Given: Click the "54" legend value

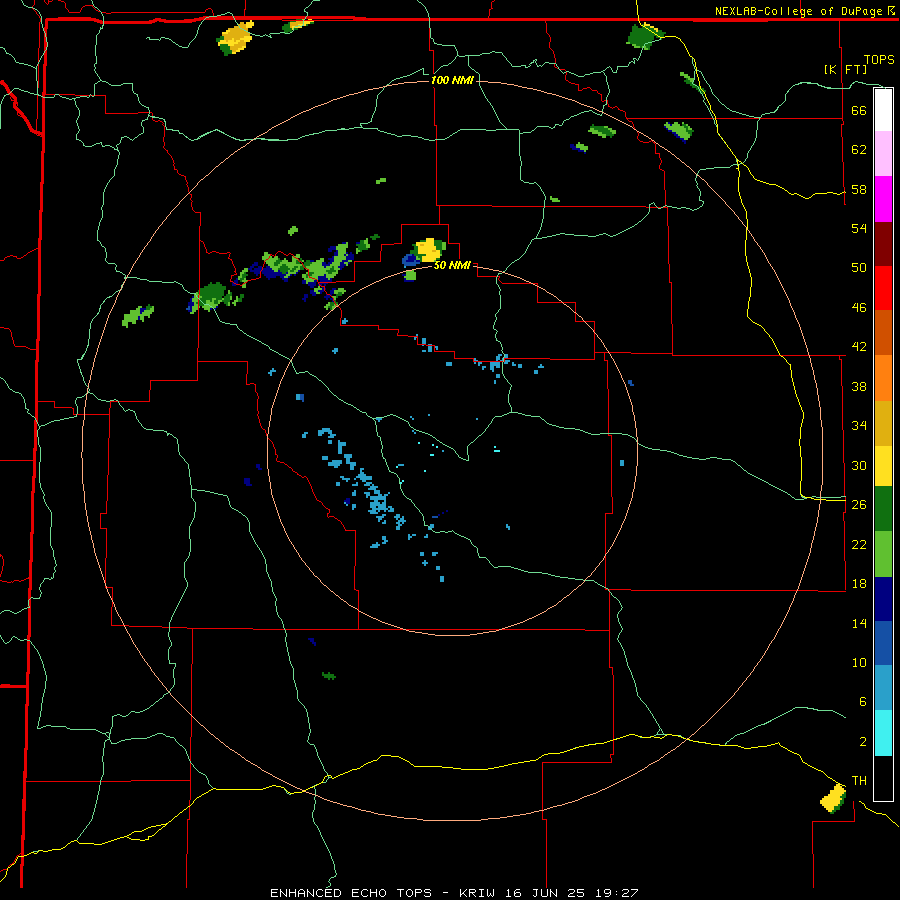Looking at the screenshot, I should pyautogui.click(x=859, y=228).
